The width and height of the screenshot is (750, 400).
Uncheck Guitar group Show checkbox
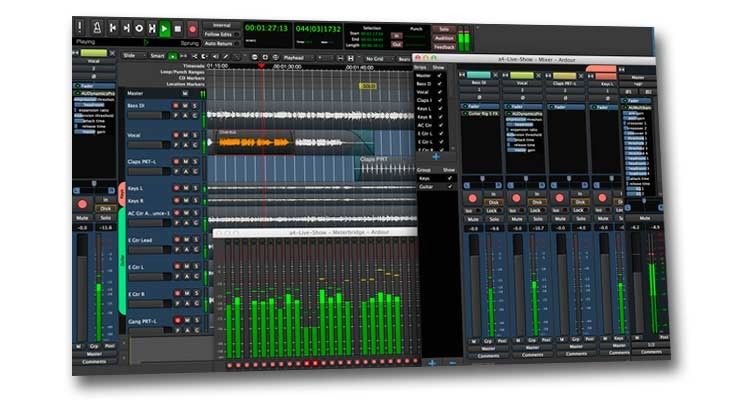coord(450,187)
